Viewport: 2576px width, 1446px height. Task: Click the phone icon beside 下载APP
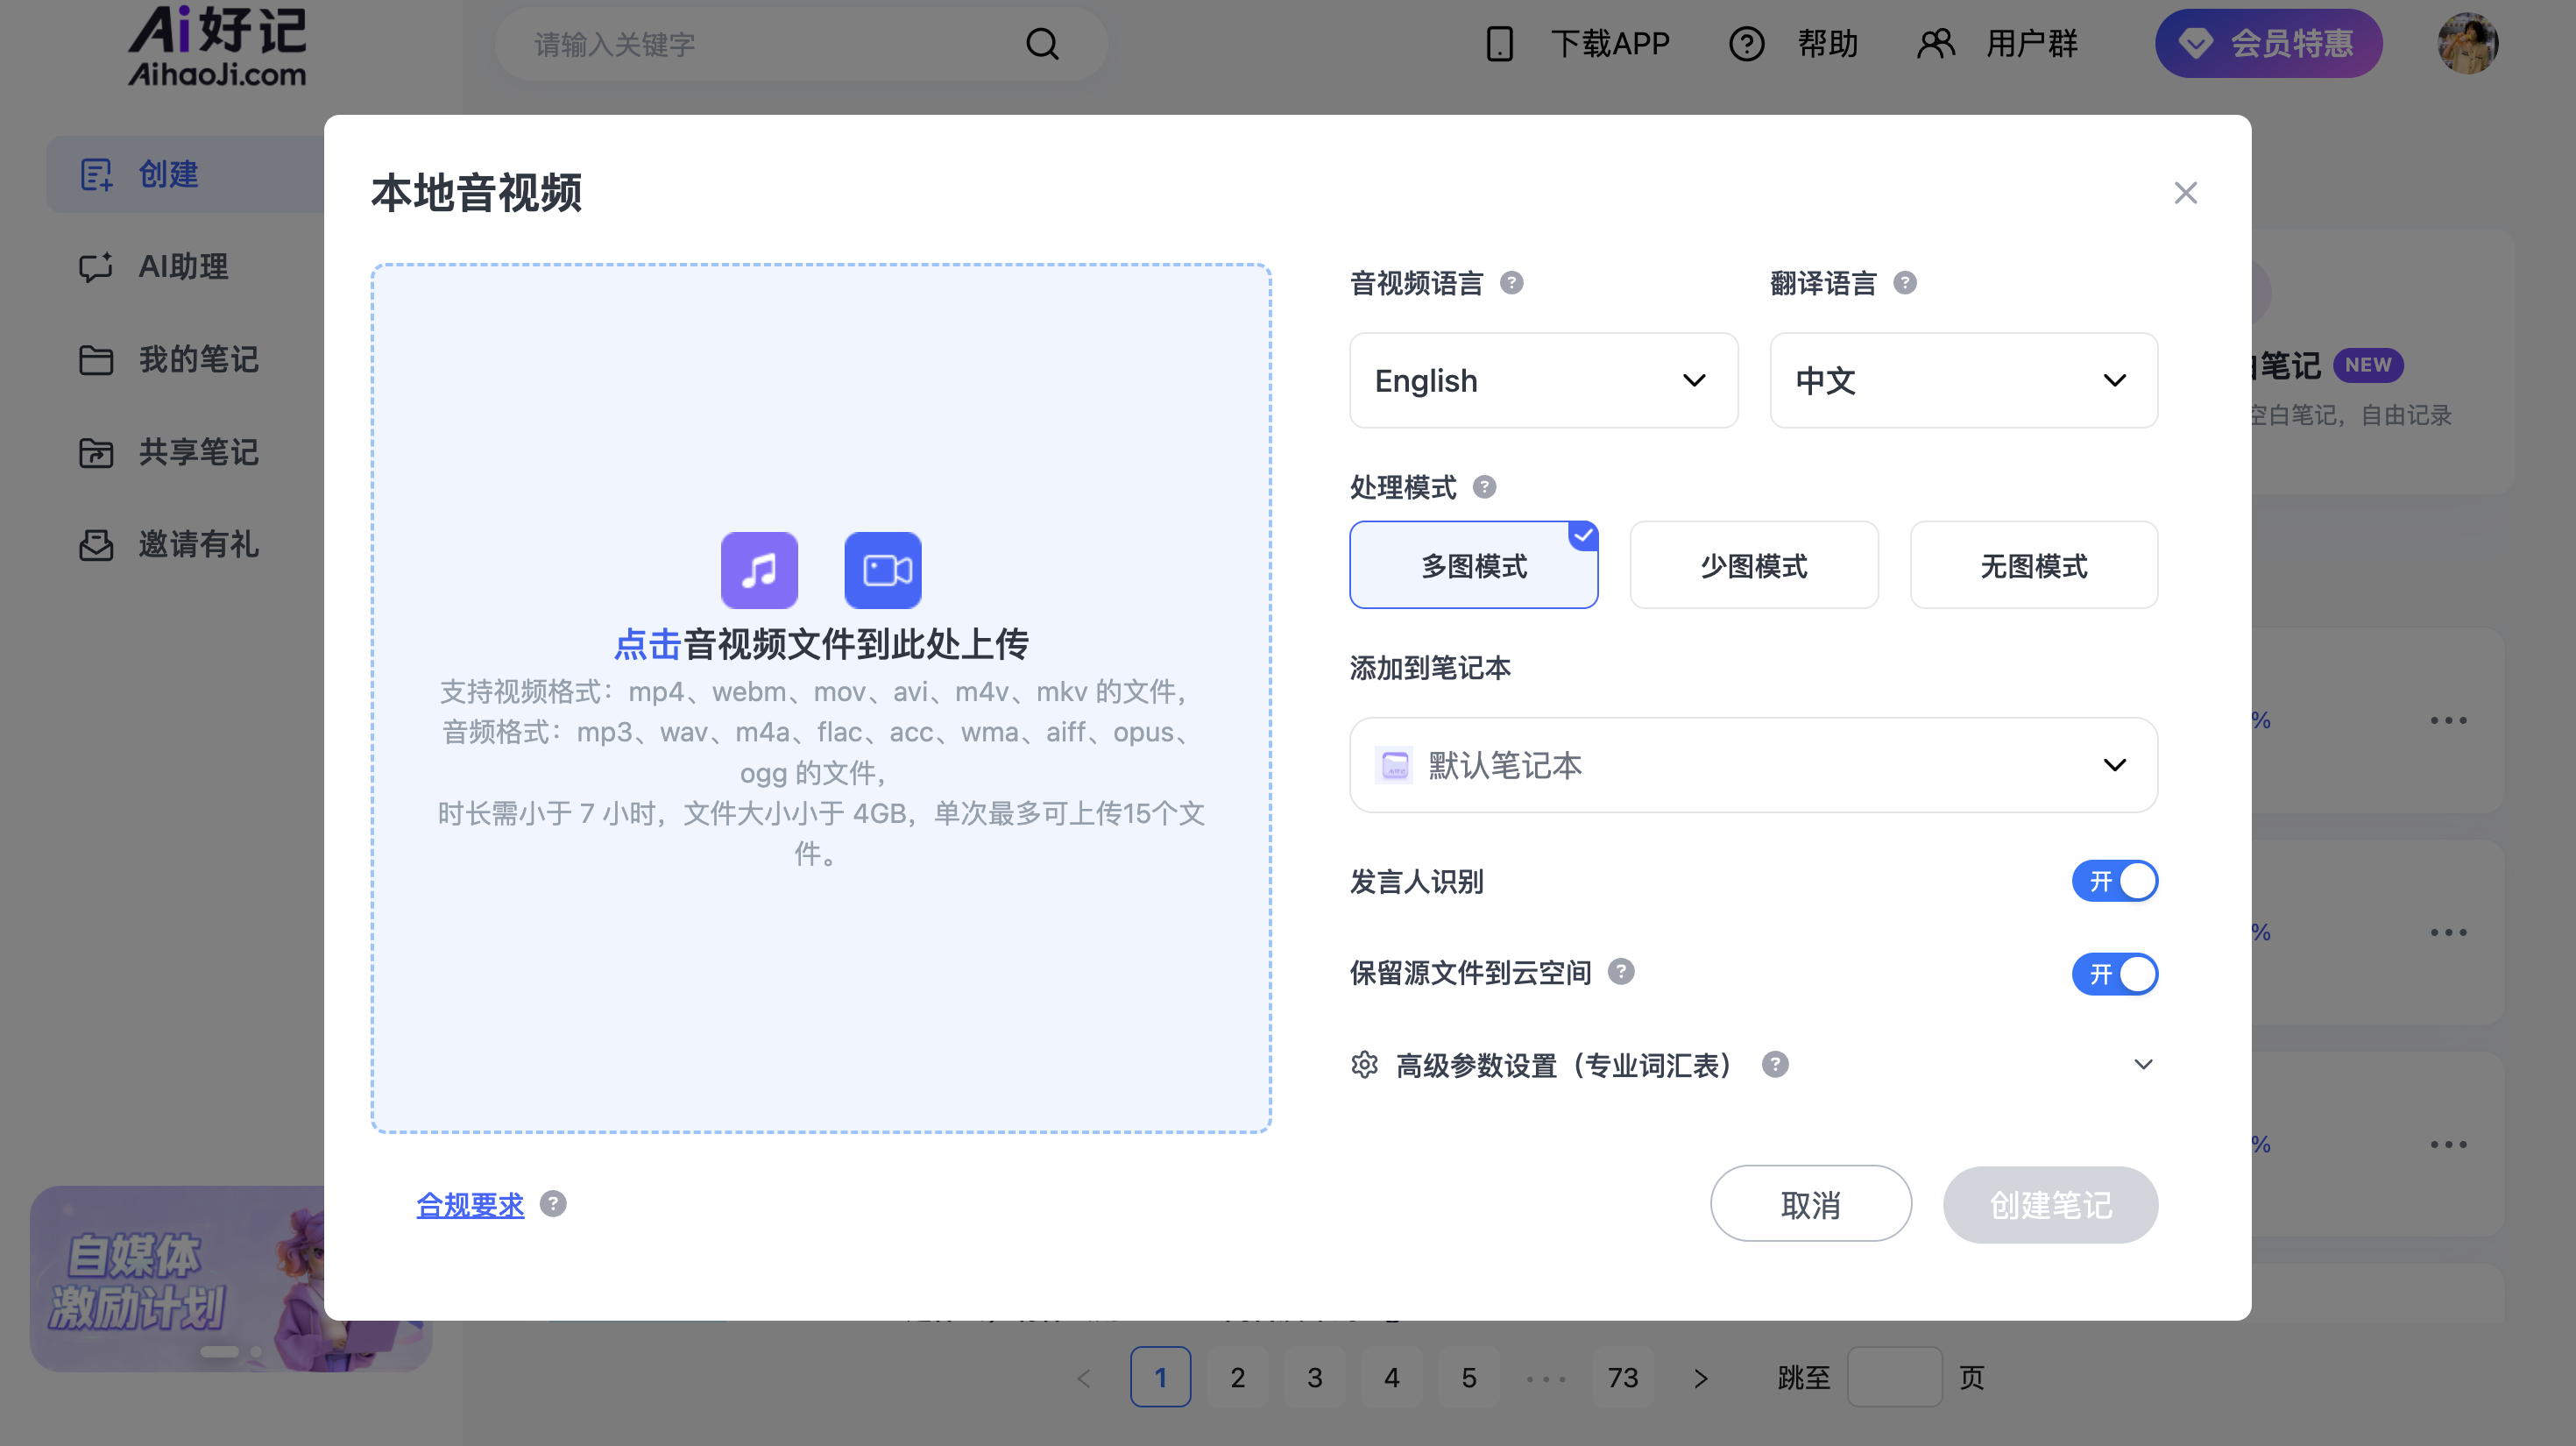[1499, 44]
